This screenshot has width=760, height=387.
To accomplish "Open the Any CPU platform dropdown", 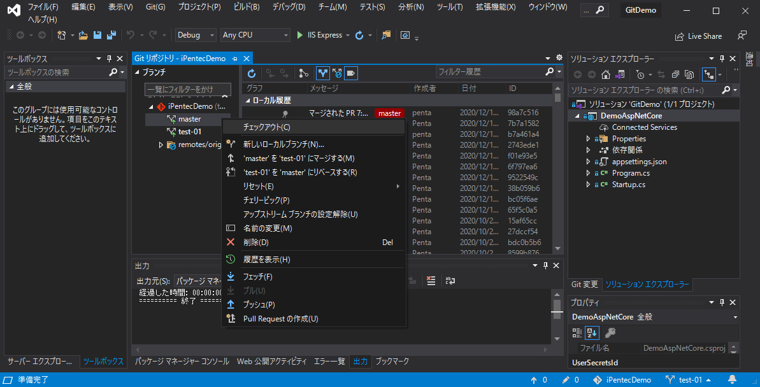I will point(255,35).
